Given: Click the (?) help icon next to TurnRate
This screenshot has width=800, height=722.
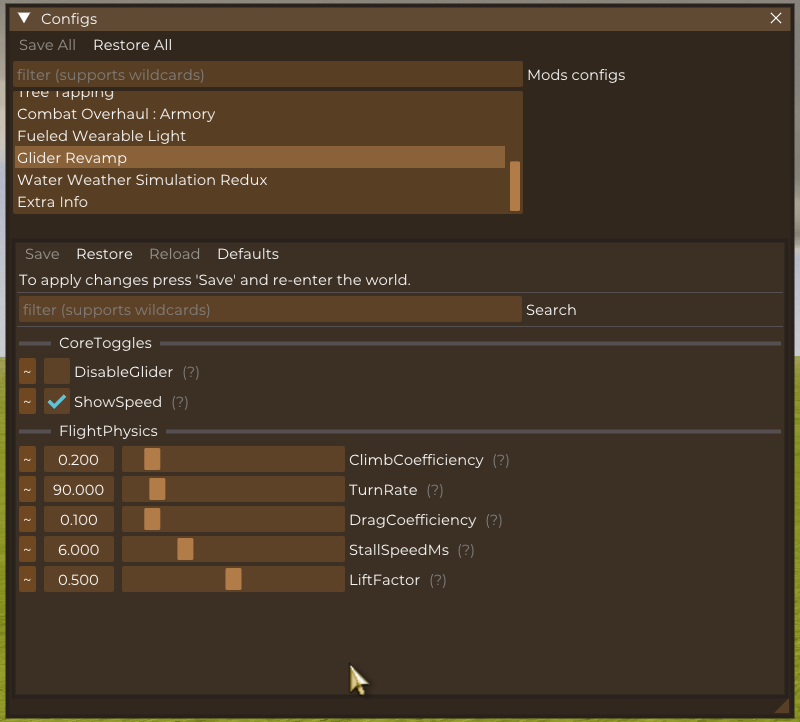Looking at the screenshot, I should pos(434,490).
